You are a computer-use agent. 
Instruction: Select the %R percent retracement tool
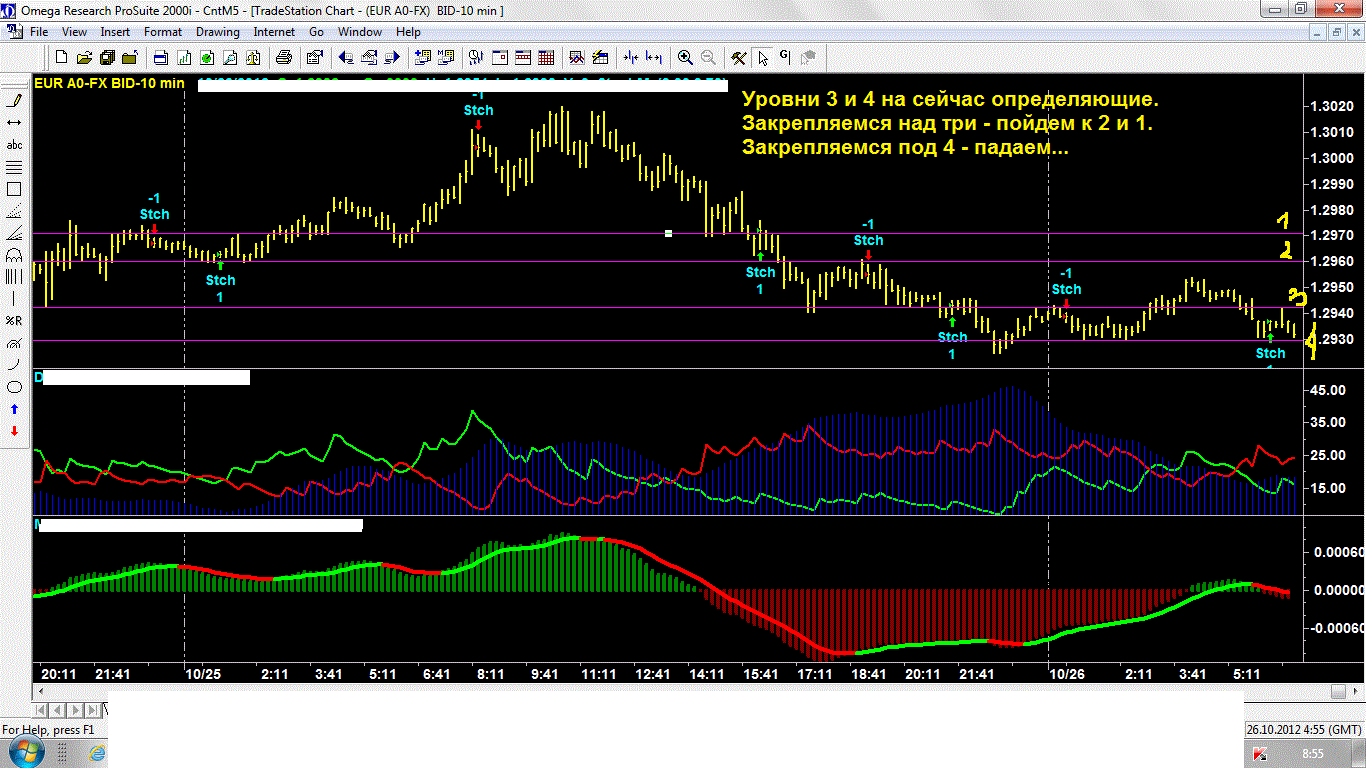coord(14,320)
